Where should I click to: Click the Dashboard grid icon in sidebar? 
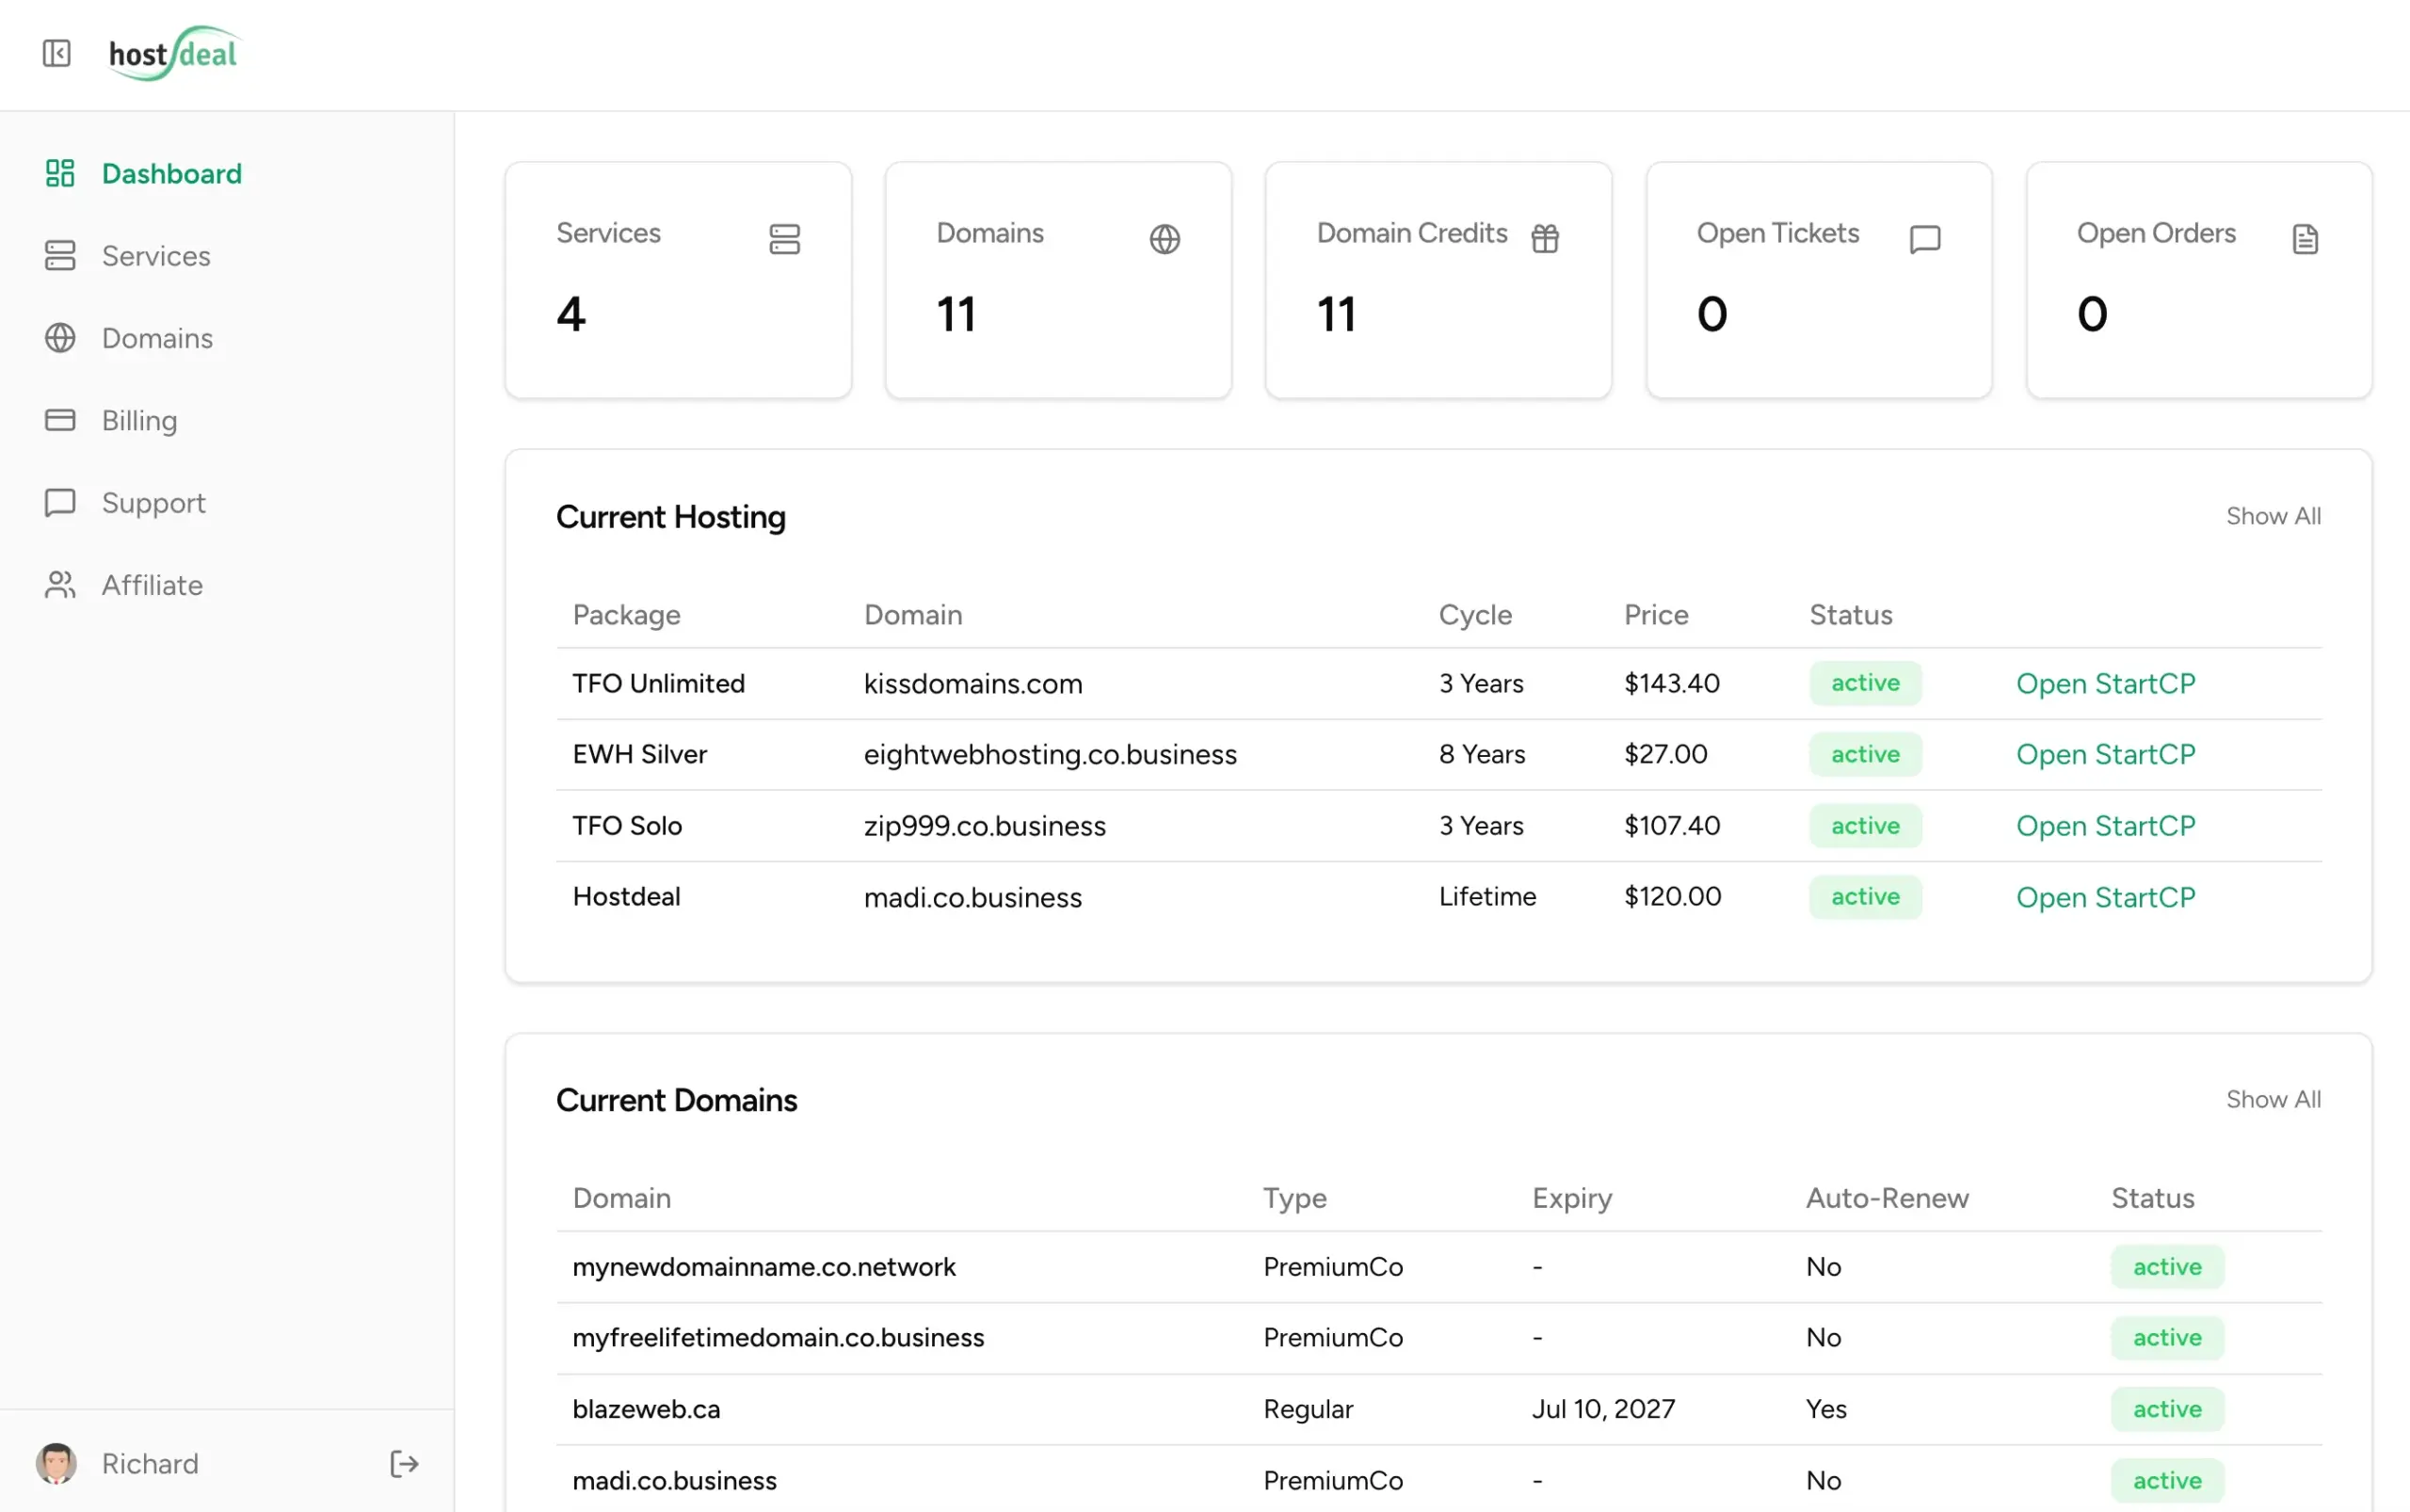click(x=60, y=173)
